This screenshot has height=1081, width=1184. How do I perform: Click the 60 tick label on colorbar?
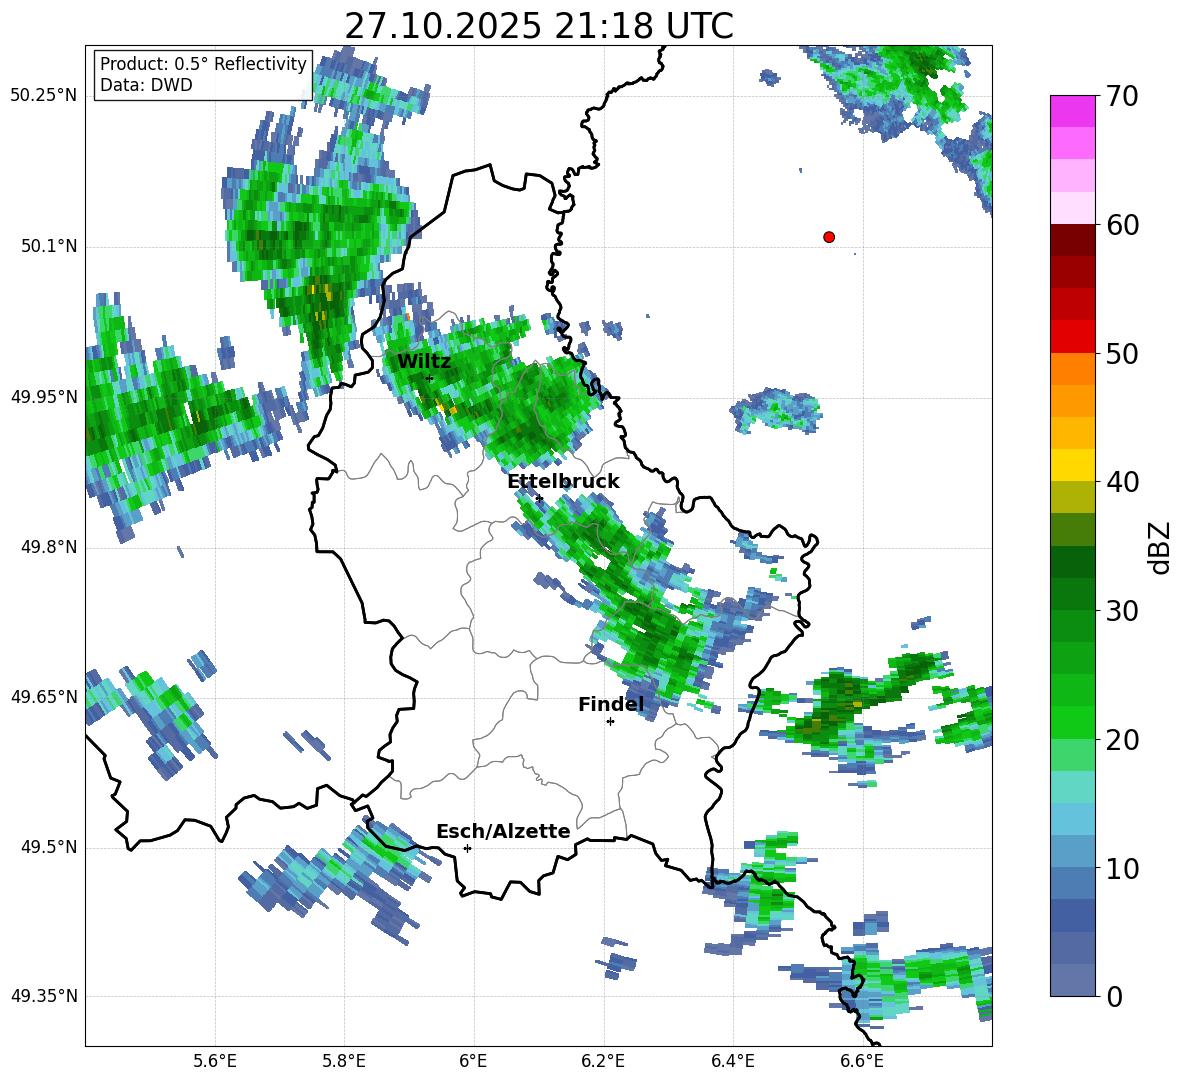coord(1123,225)
